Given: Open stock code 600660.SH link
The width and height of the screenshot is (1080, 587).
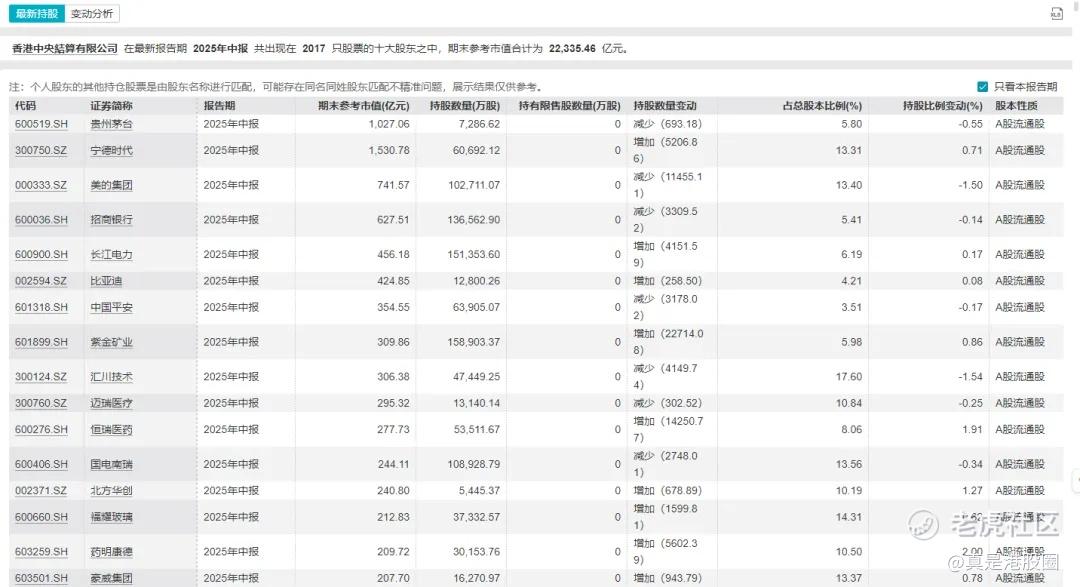Looking at the screenshot, I should tap(41, 517).
